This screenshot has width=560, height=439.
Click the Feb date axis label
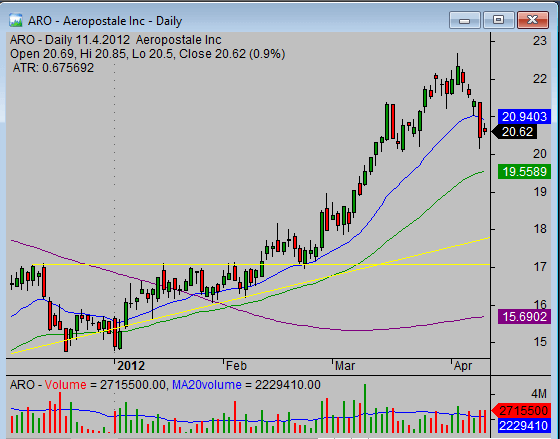[x=237, y=366]
